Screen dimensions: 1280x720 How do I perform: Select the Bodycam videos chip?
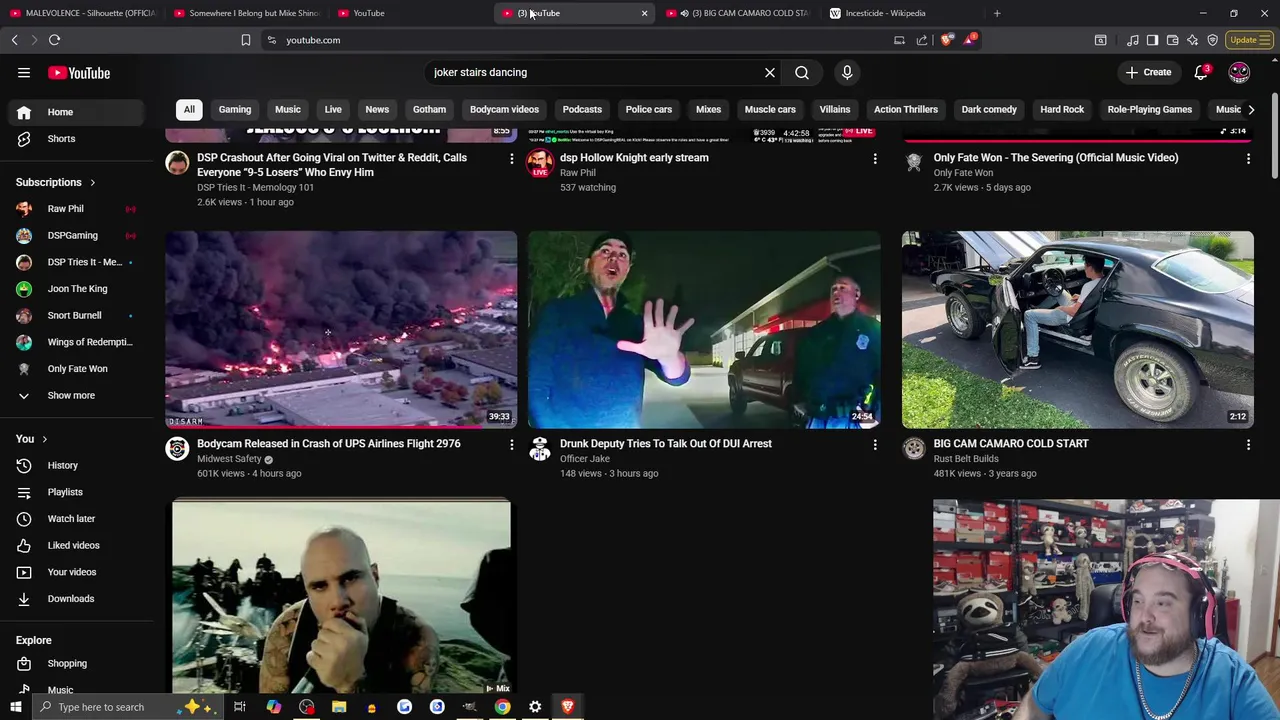pyautogui.click(x=504, y=110)
